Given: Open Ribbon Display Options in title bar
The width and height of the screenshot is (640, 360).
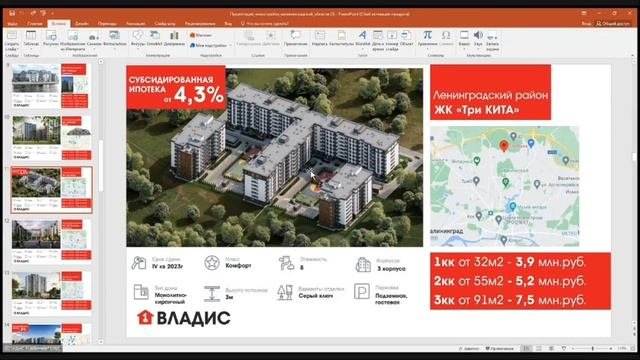Looking at the screenshot, I should coord(584,13).
